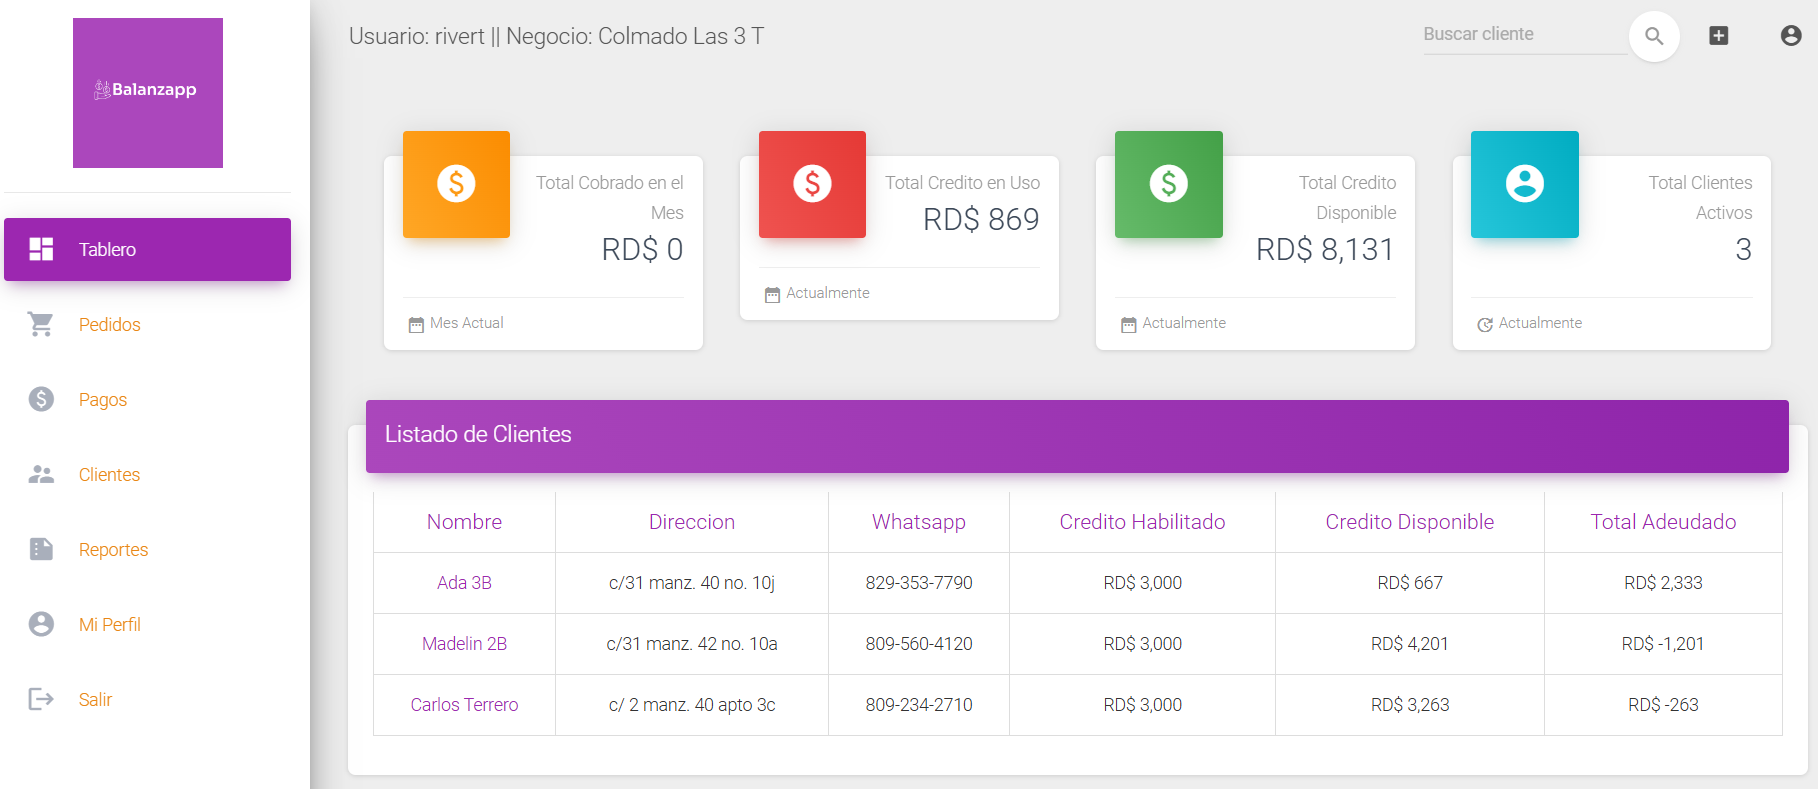Click the Mes Actual footer label

[467, 323]
